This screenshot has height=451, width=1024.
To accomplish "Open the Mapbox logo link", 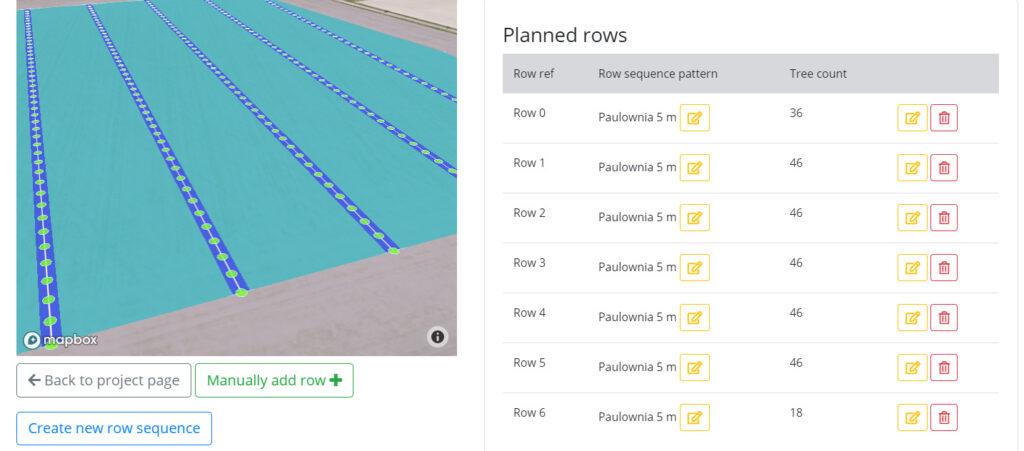I will [61, 340].
